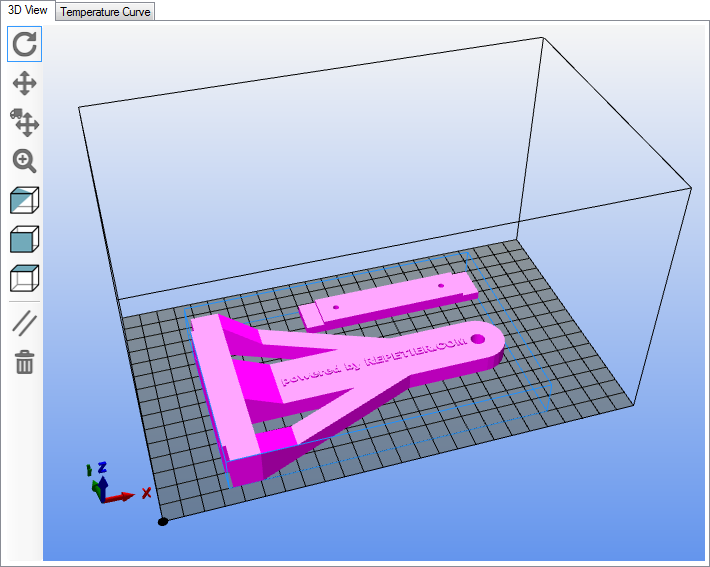710x567 pixels.
Task: Toggle parallel projection lines icon
Action: [24, 323]
